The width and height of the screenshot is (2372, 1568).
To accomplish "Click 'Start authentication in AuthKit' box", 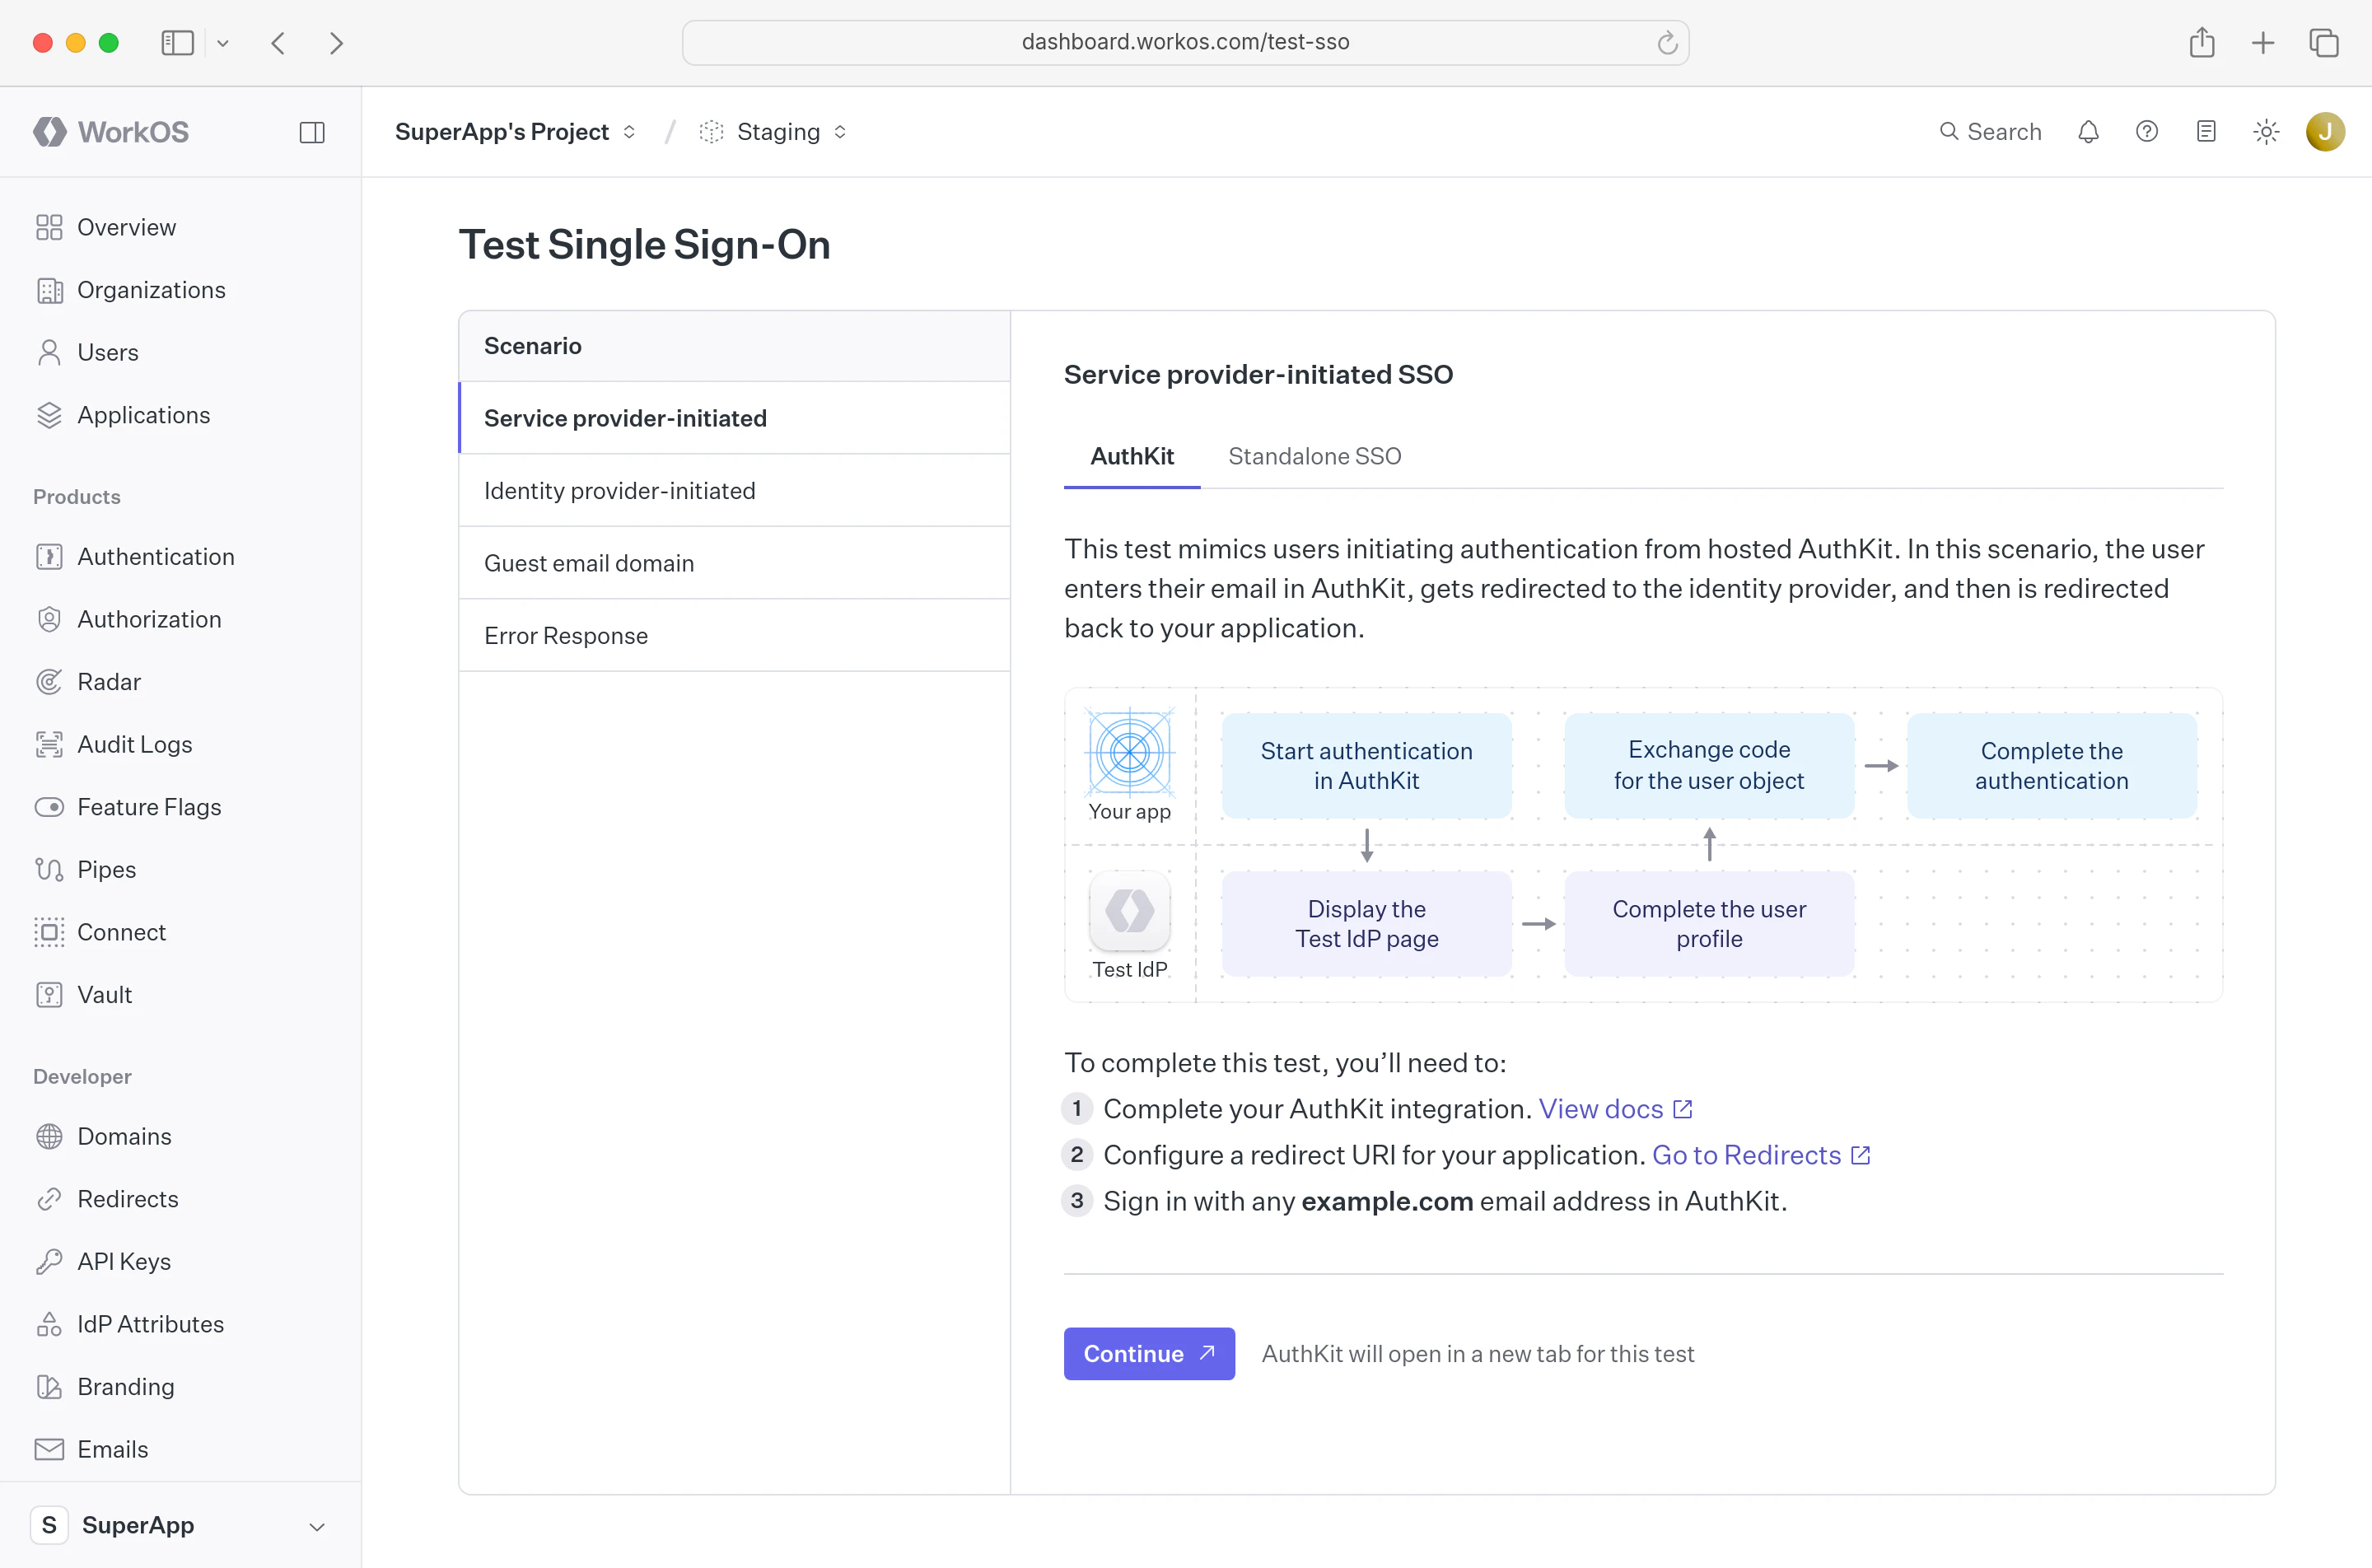I will coord(1366,766).
